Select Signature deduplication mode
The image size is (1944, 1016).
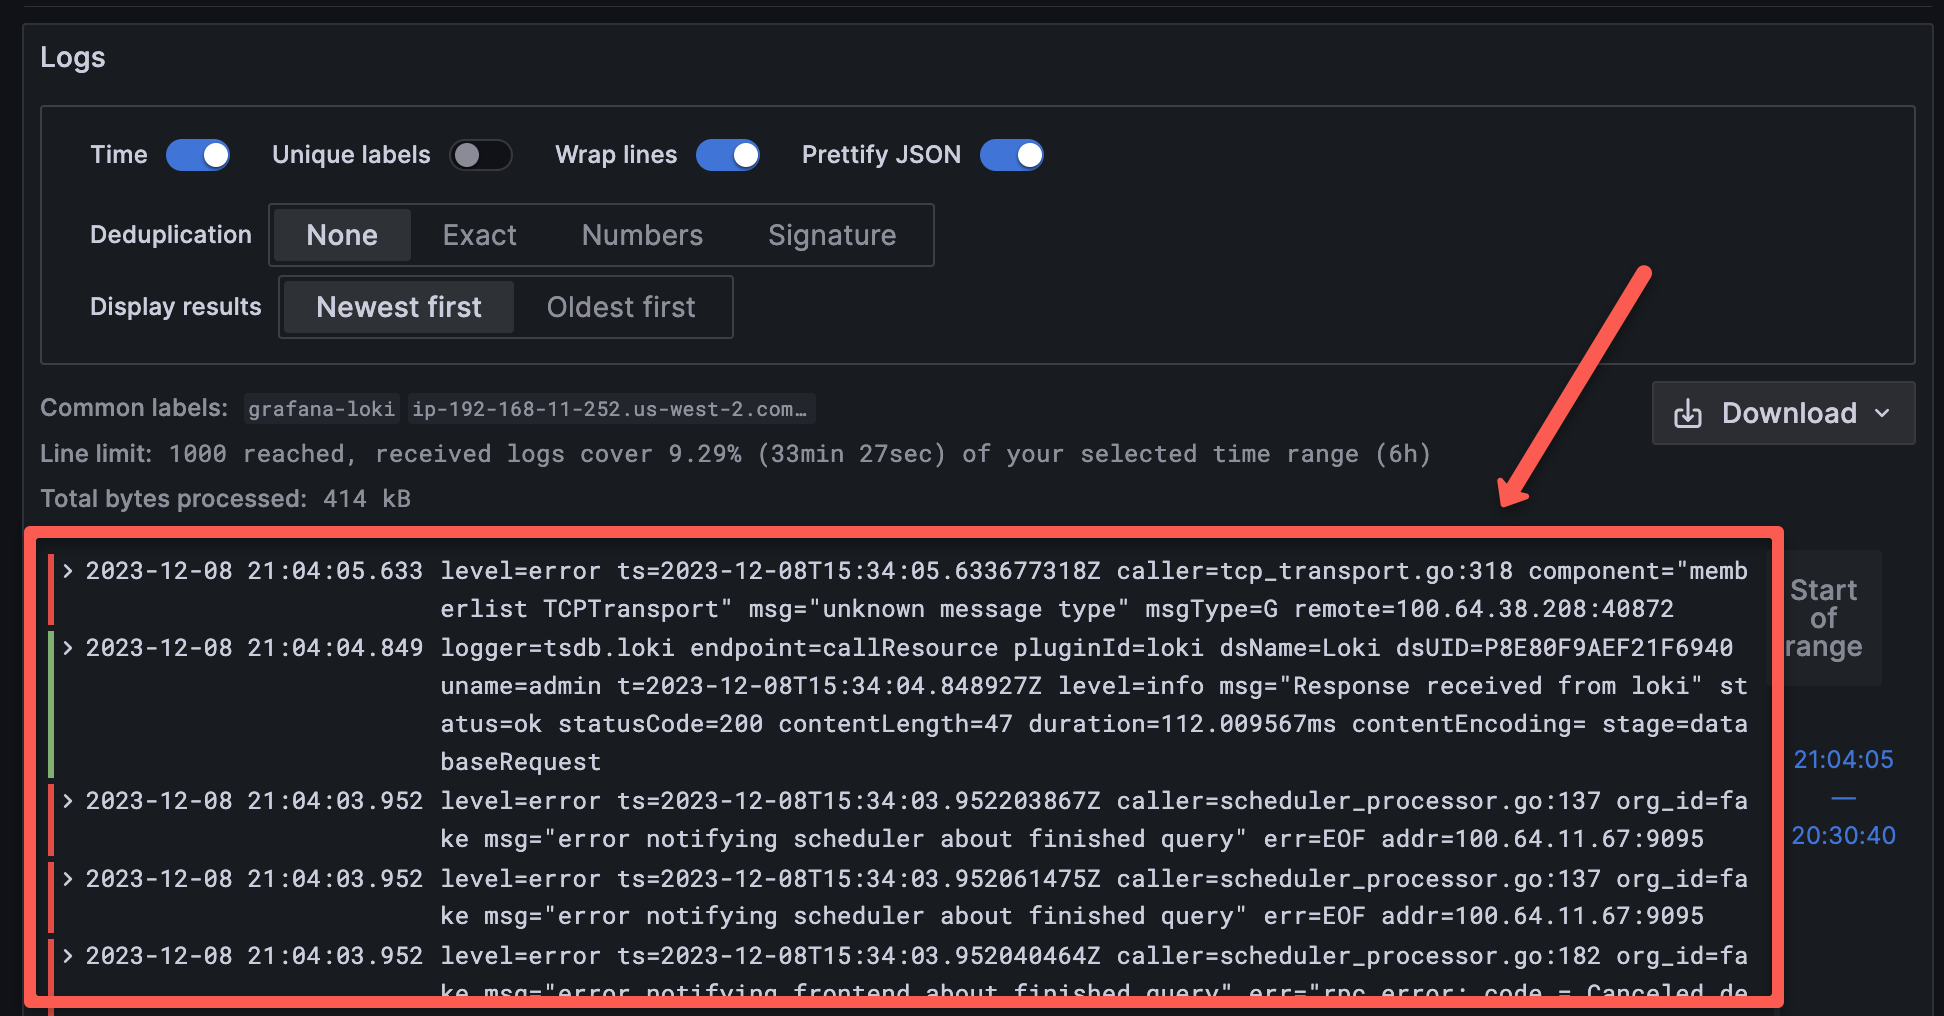pos(831,235)
